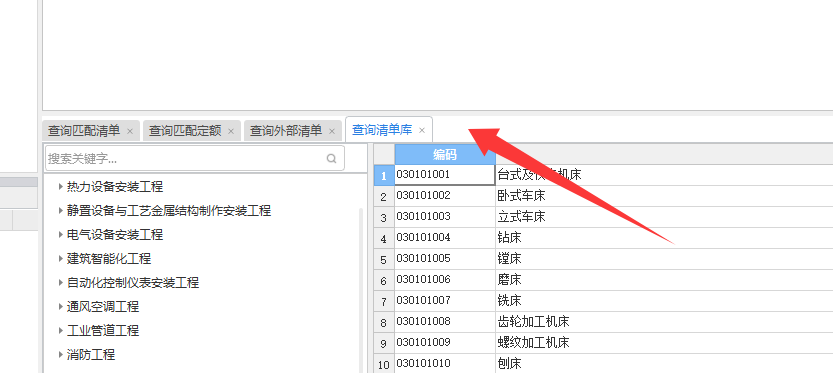Click the tree panel vertical scrollbar
This screenshot has height=373, width=833.
362,290
